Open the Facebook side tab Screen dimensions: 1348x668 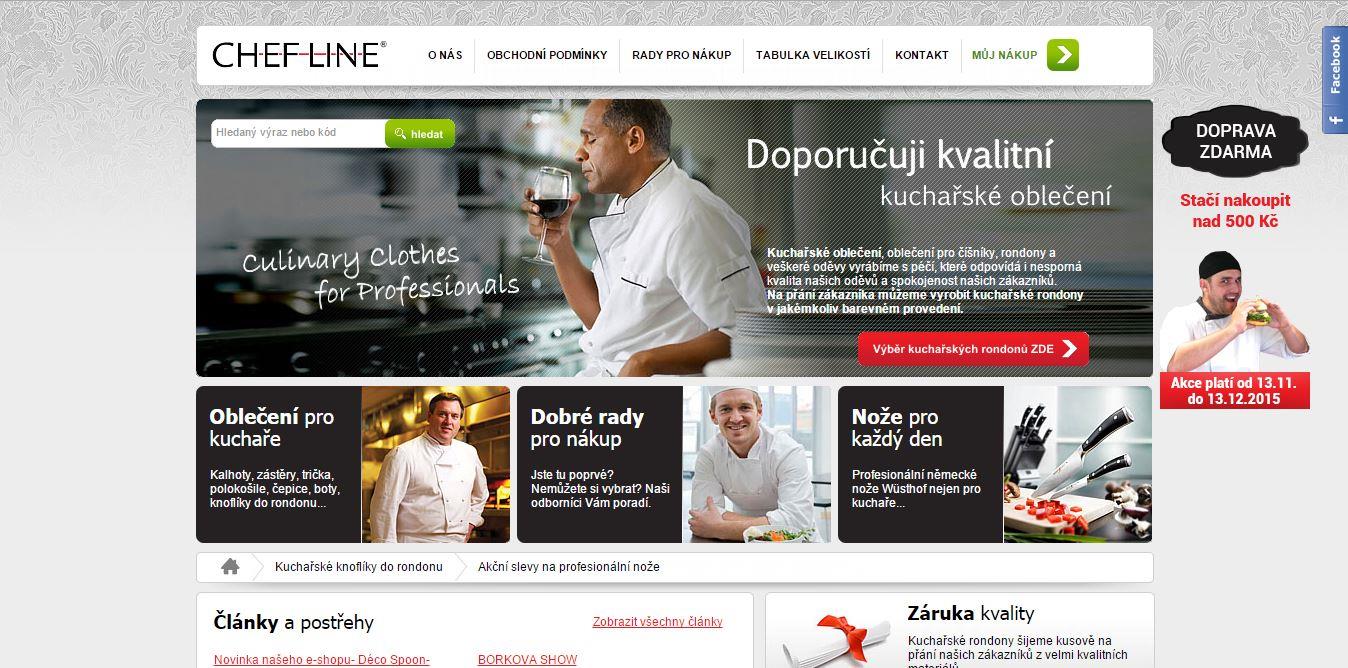click(1334, 80)
